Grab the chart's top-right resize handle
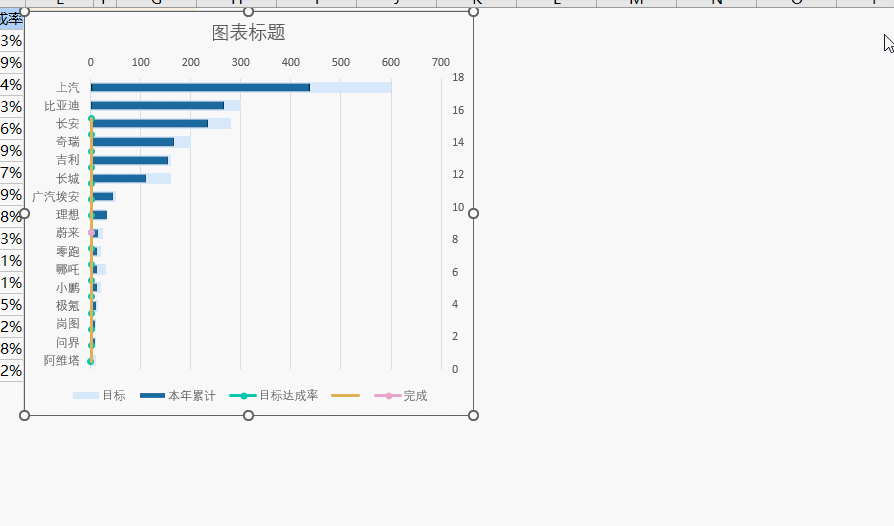 pyautogui.click(x=473, y=12)
